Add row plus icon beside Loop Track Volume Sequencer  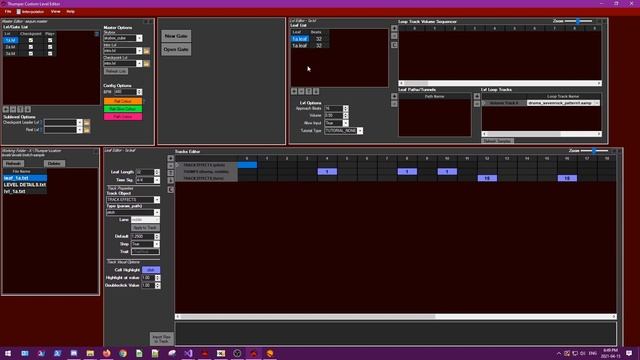click(x=394, y=29)
